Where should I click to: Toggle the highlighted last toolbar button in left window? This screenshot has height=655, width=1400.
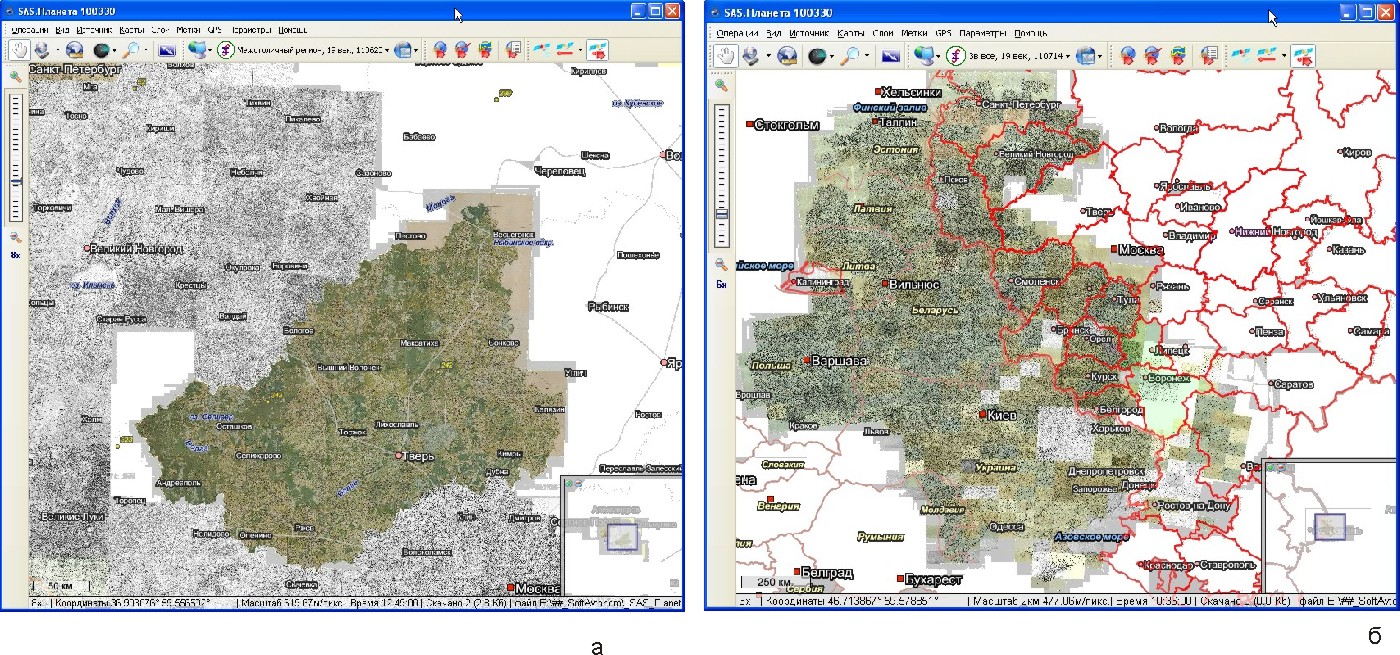click(597, 49)
